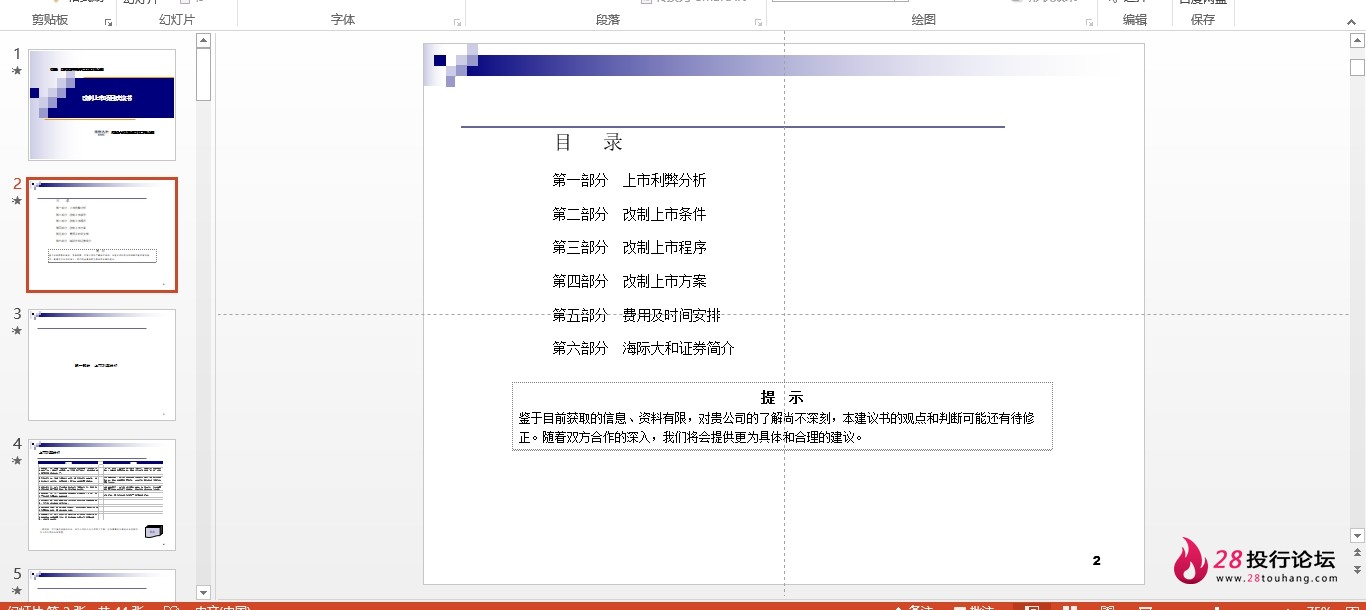
Task: Click the 幻灯片 group label
Action: coord(177,20)
